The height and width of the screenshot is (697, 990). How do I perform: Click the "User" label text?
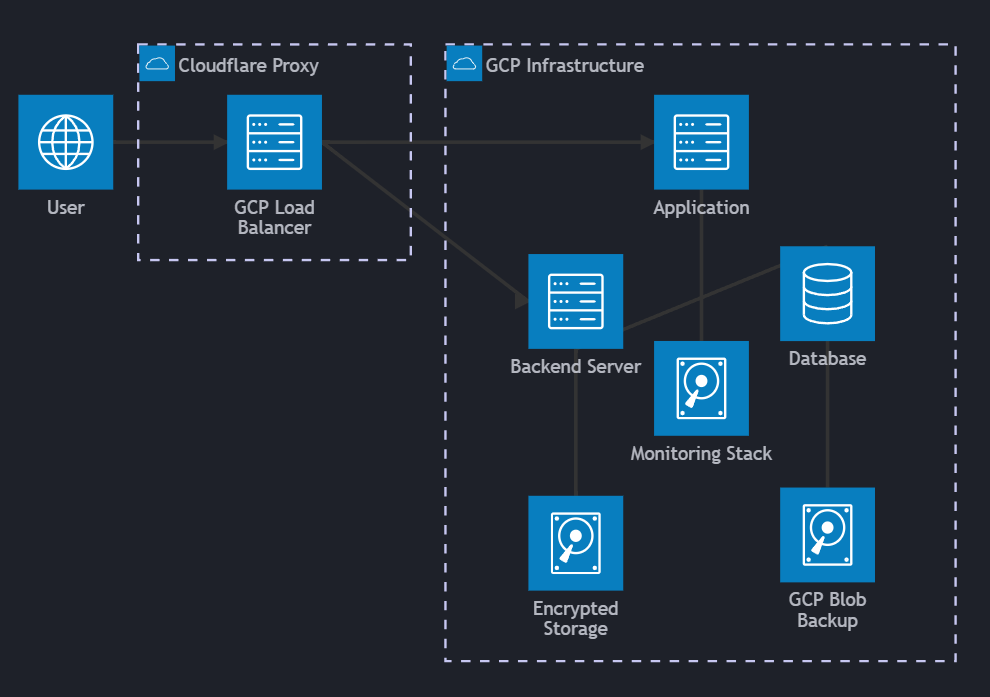point(66,208)
